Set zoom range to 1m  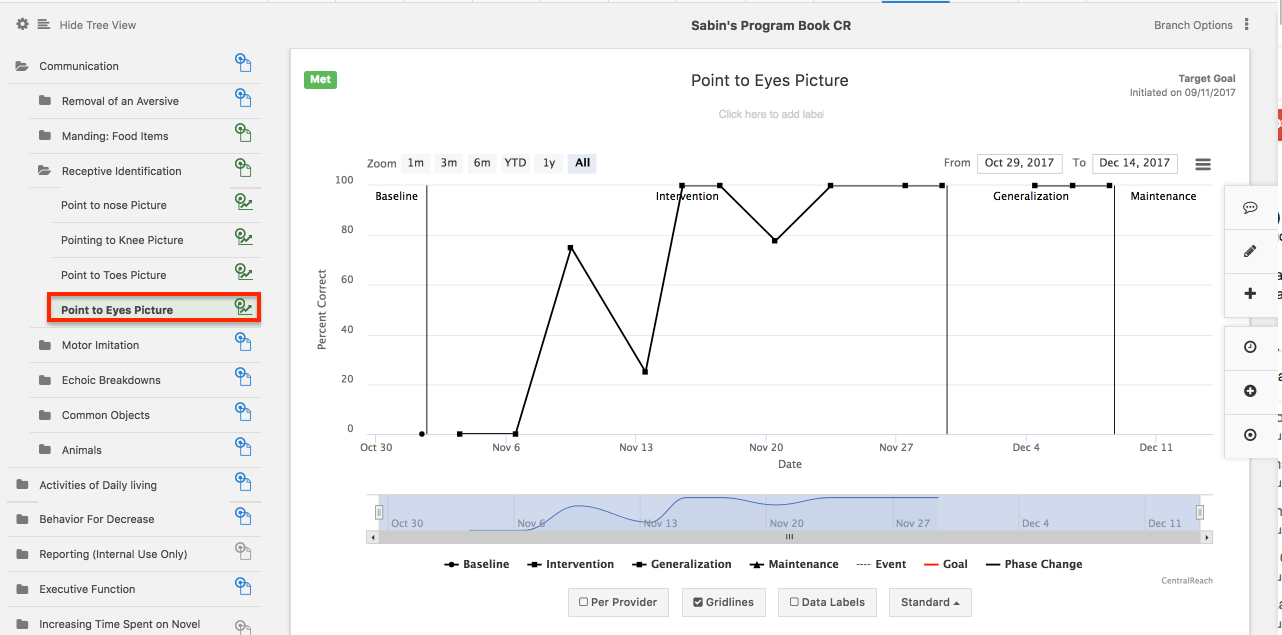click(x=415, y=163)
